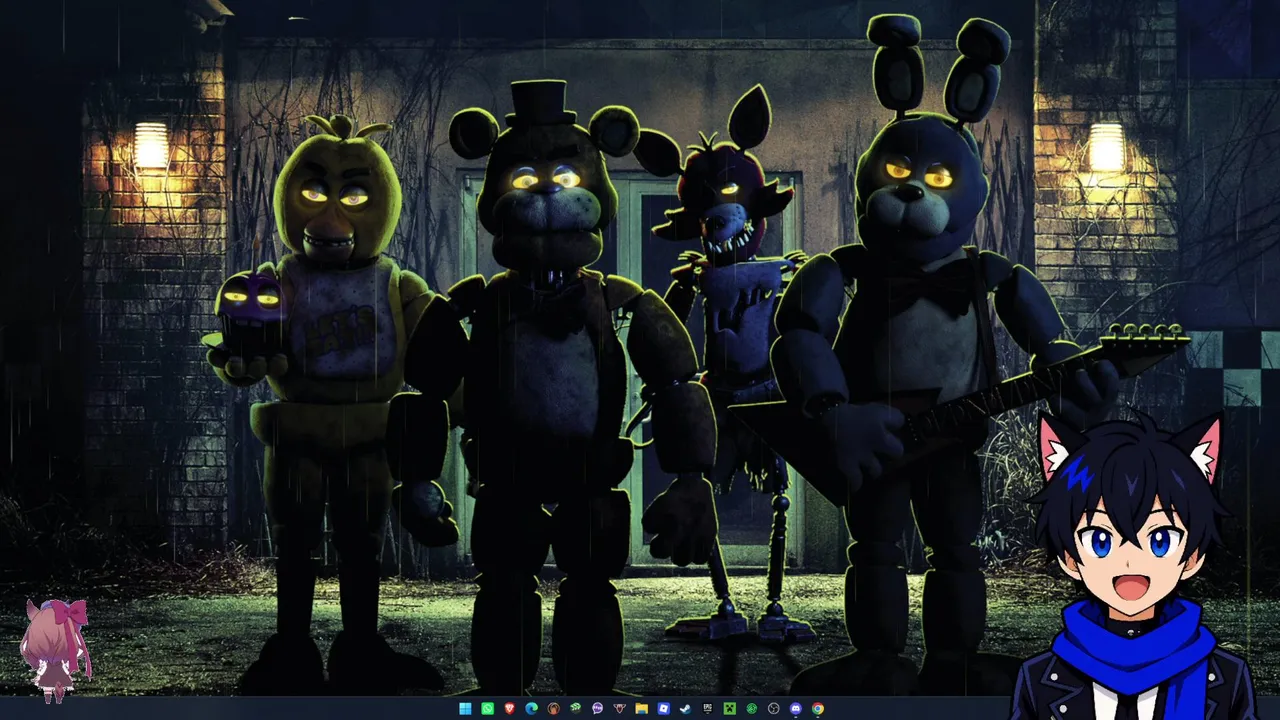1280x720 pixels.
Task: Open Brave browser from the taskbar
Action: pos(509,709)
